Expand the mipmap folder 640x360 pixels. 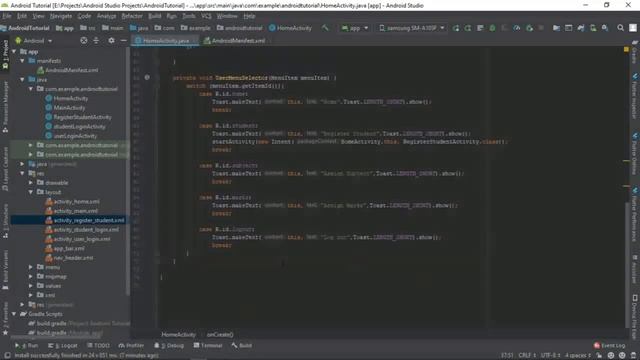(x=31, y=276)
